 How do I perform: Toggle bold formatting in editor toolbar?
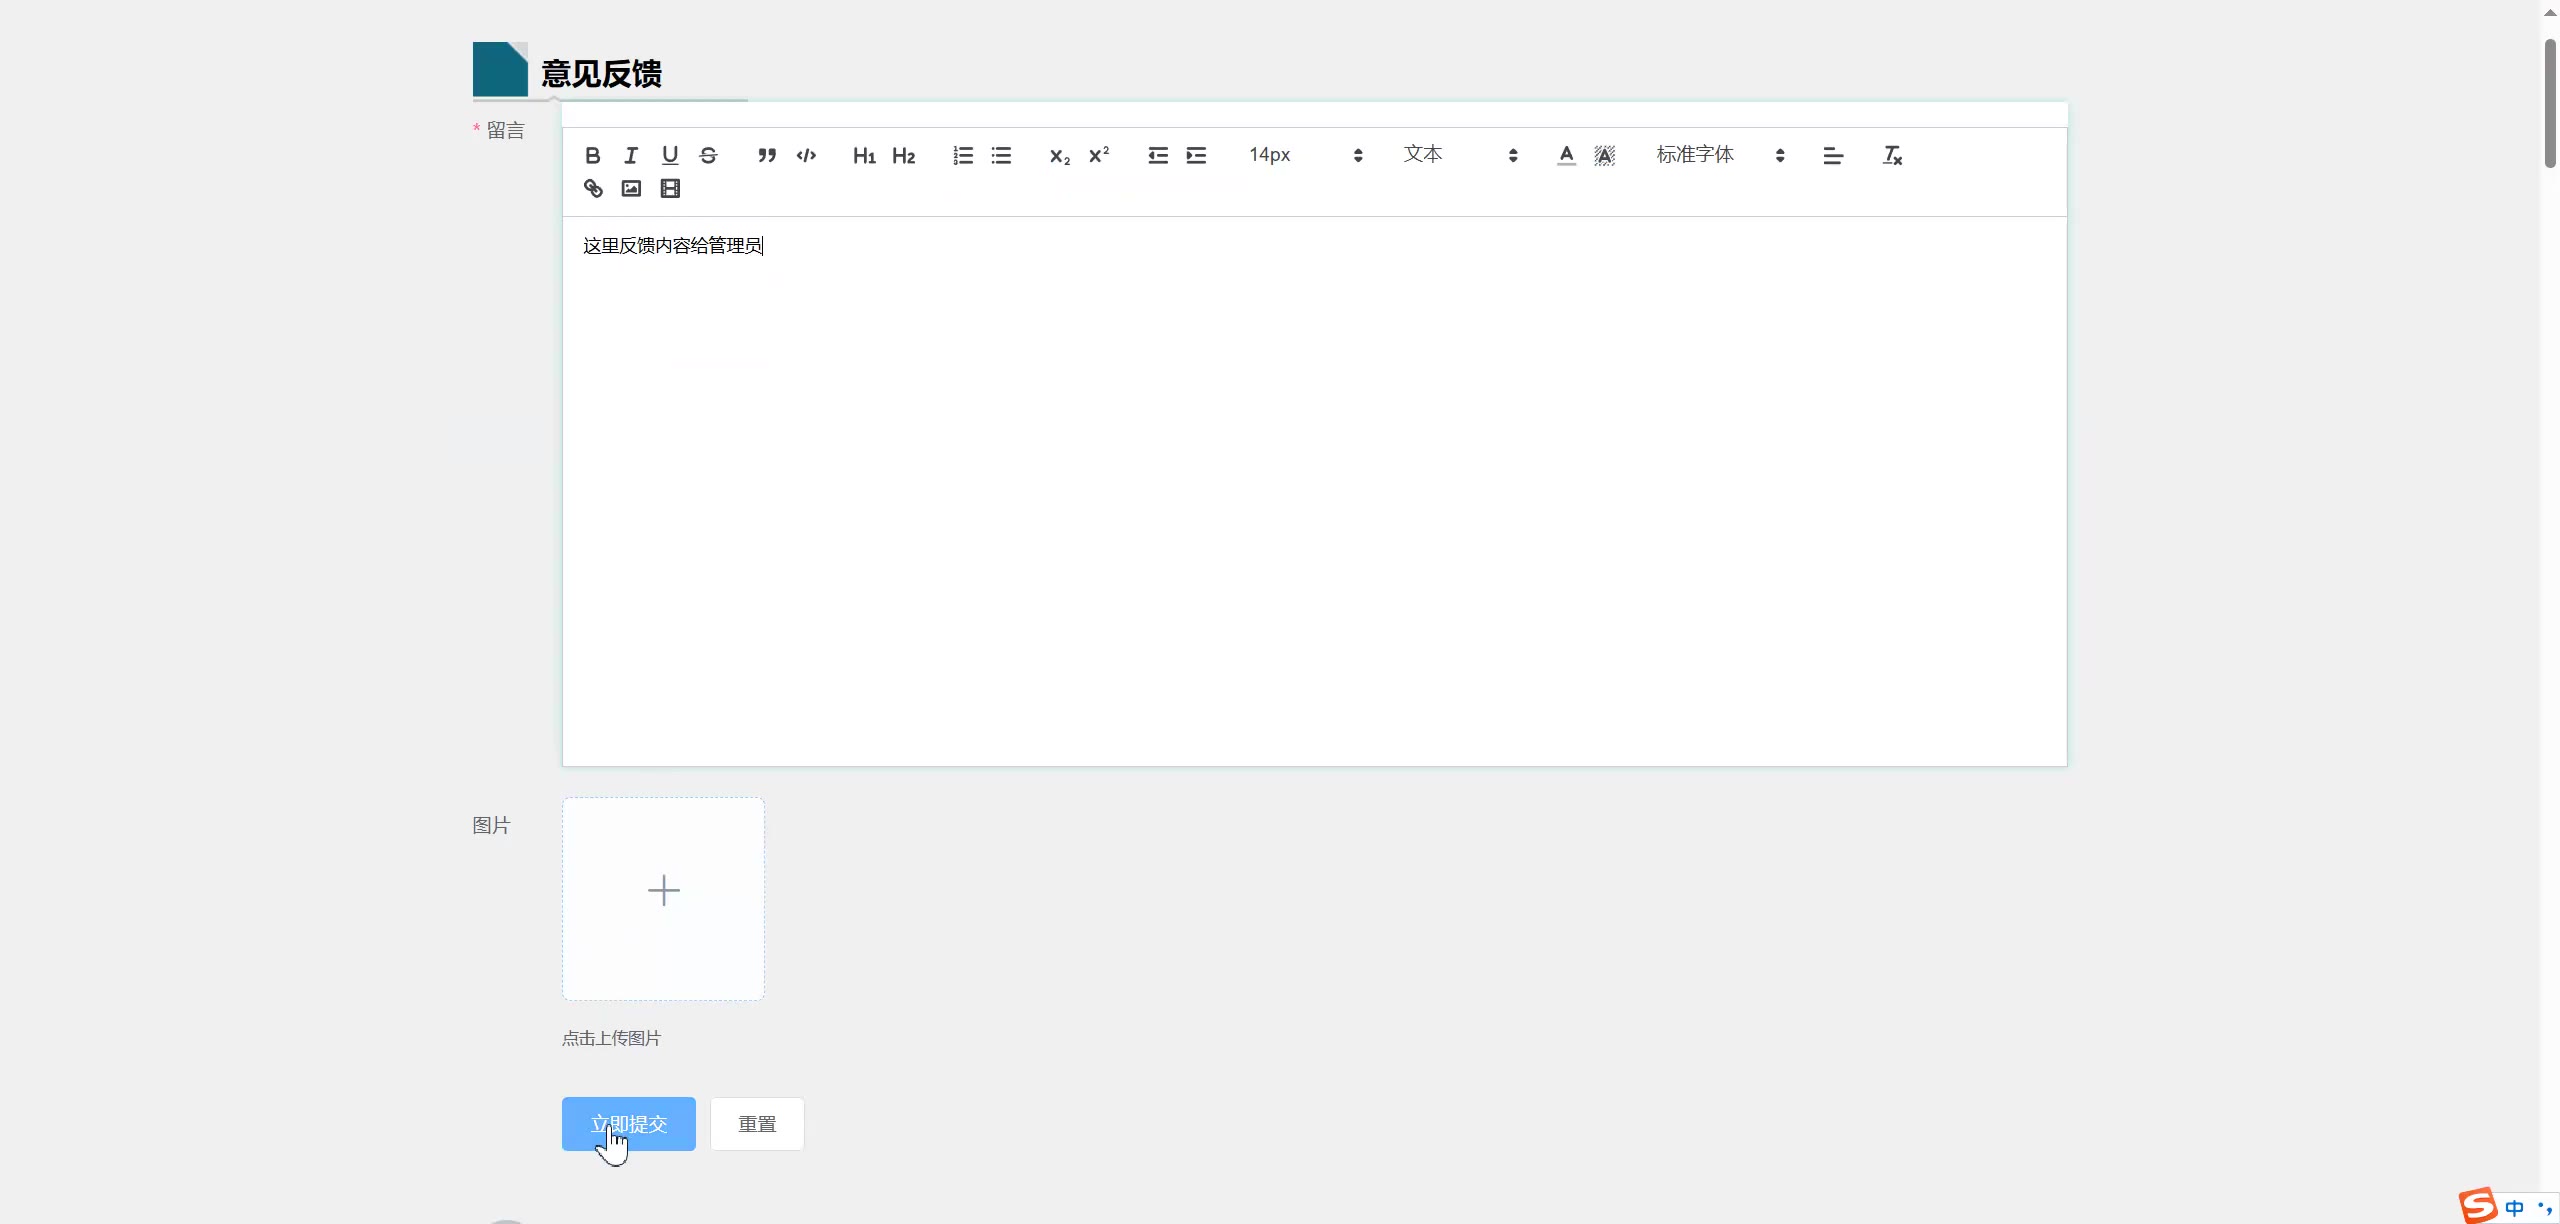click(x=593, y=156)
